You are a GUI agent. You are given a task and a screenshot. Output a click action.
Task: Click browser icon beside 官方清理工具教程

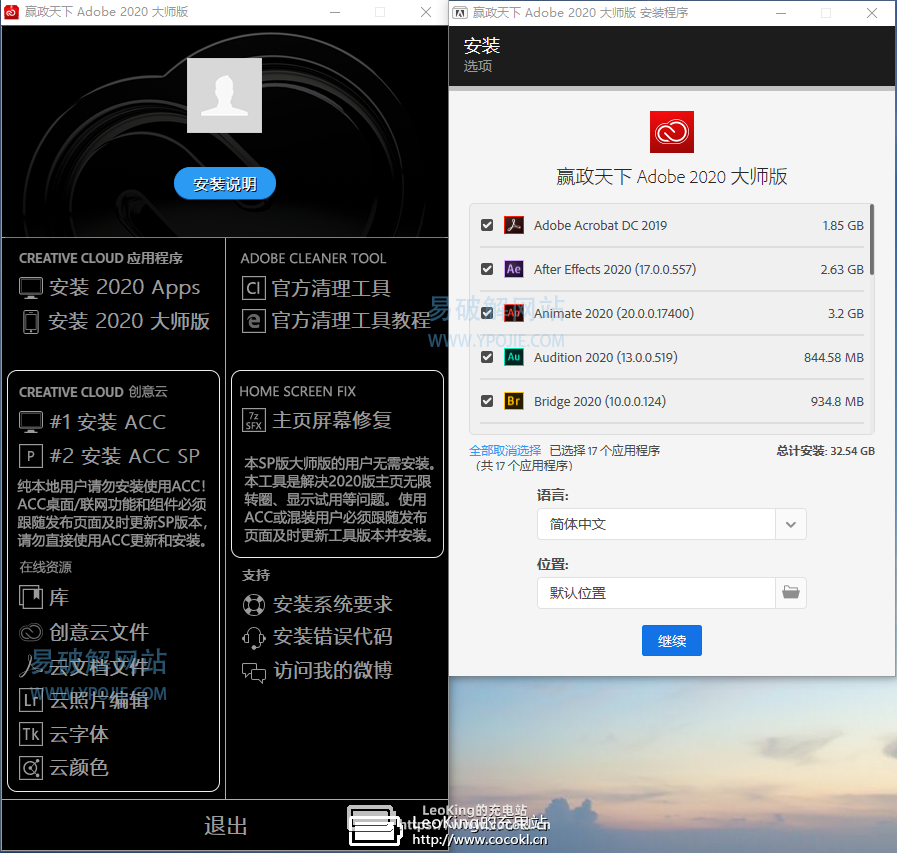[x=253, y=321]
